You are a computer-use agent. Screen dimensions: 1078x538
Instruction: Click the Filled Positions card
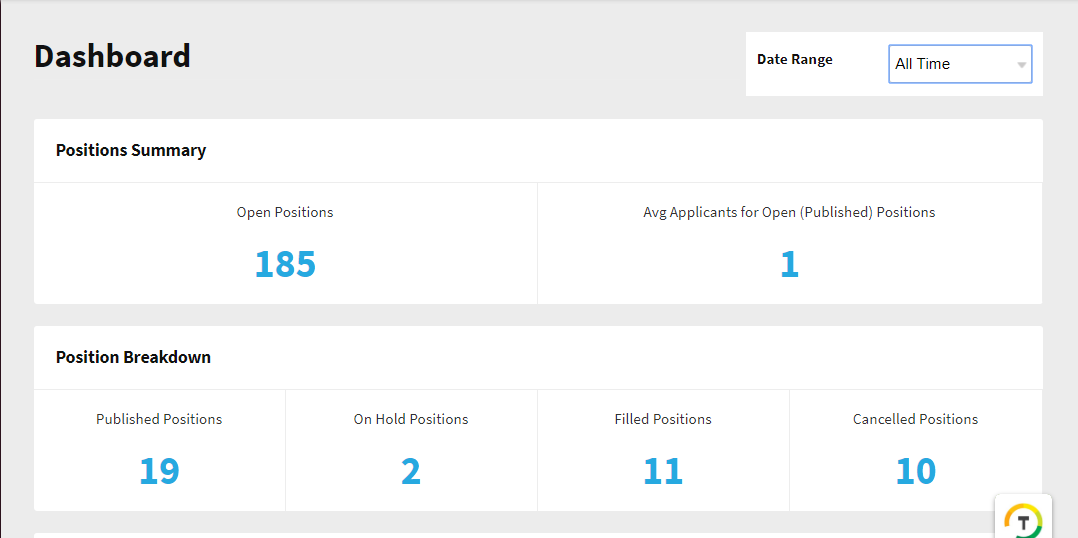(663, 450)
